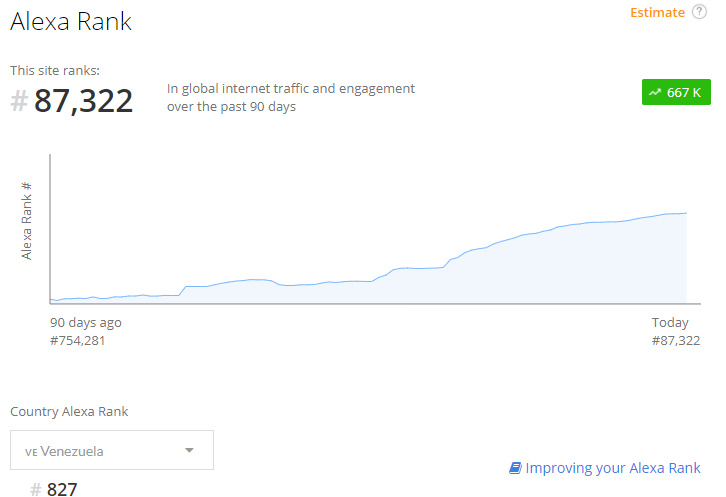This screenshot has width=726, height=497.
Task: Click the global rank number 87,322
Action: click(83, 101)
